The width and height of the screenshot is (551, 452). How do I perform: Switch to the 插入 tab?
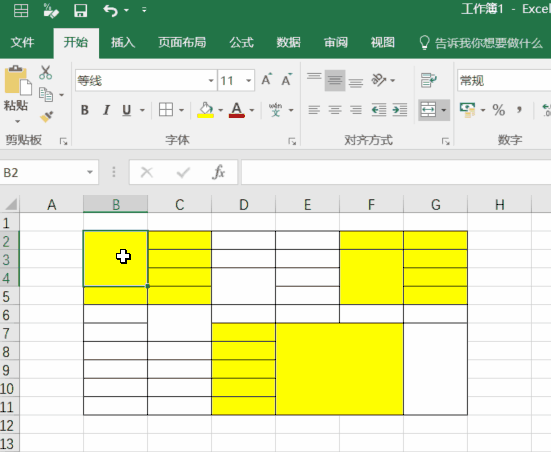point(123,43)
